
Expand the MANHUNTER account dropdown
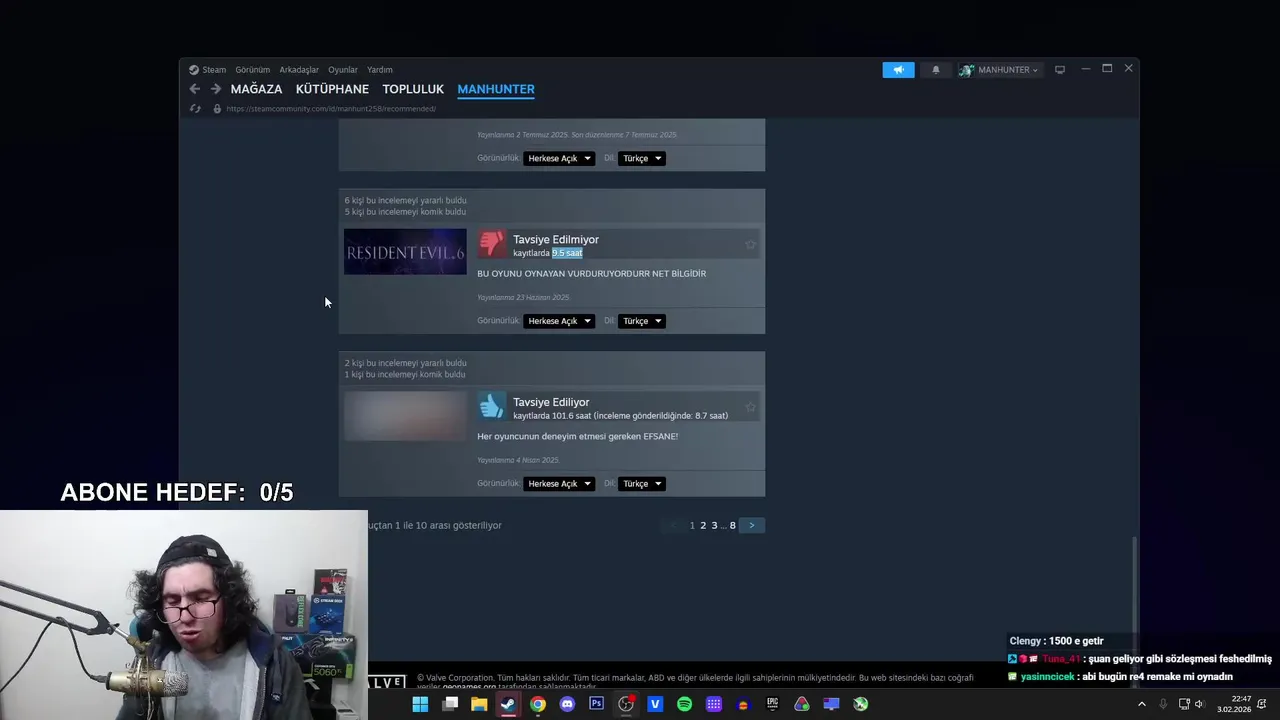999,70
